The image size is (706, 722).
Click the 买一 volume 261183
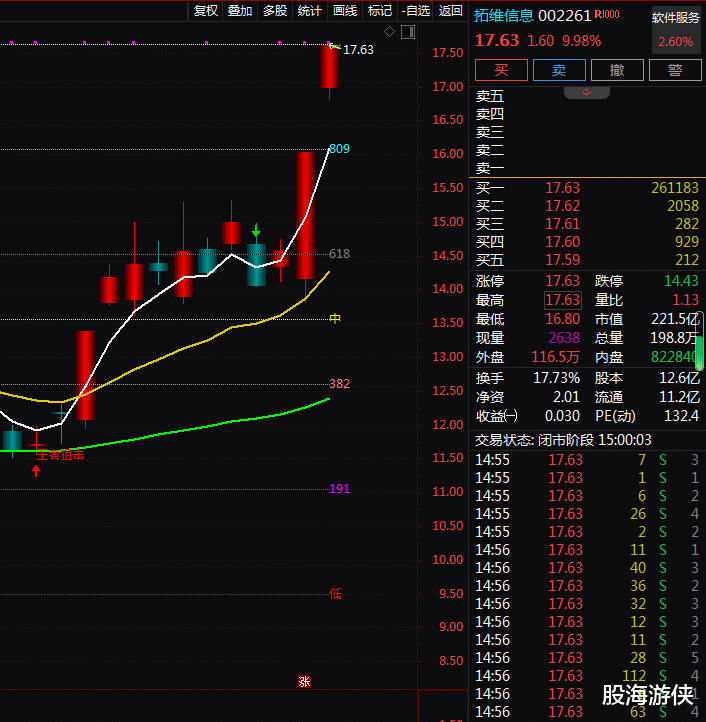(x=675, y=188)
